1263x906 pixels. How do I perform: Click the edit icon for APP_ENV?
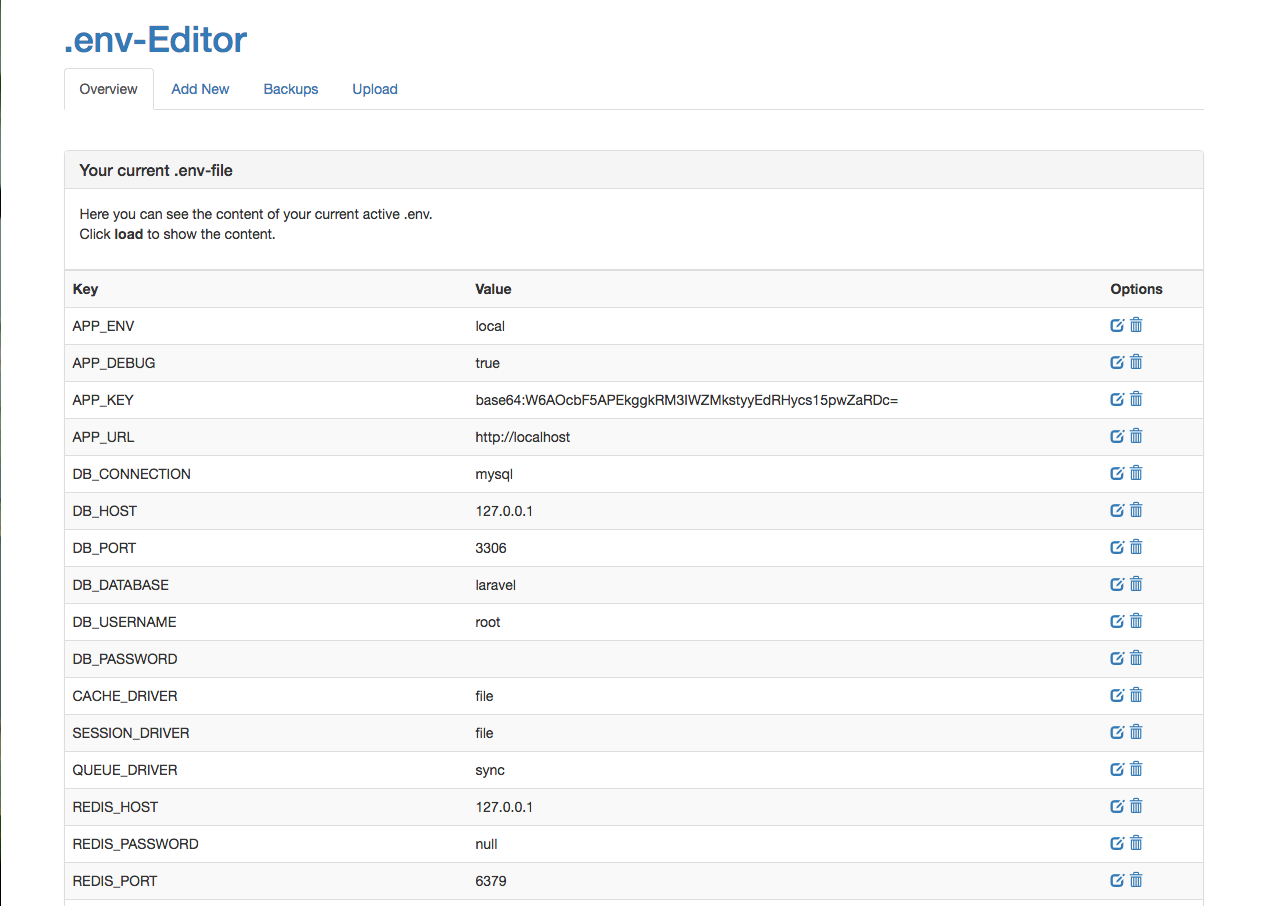1117,325
